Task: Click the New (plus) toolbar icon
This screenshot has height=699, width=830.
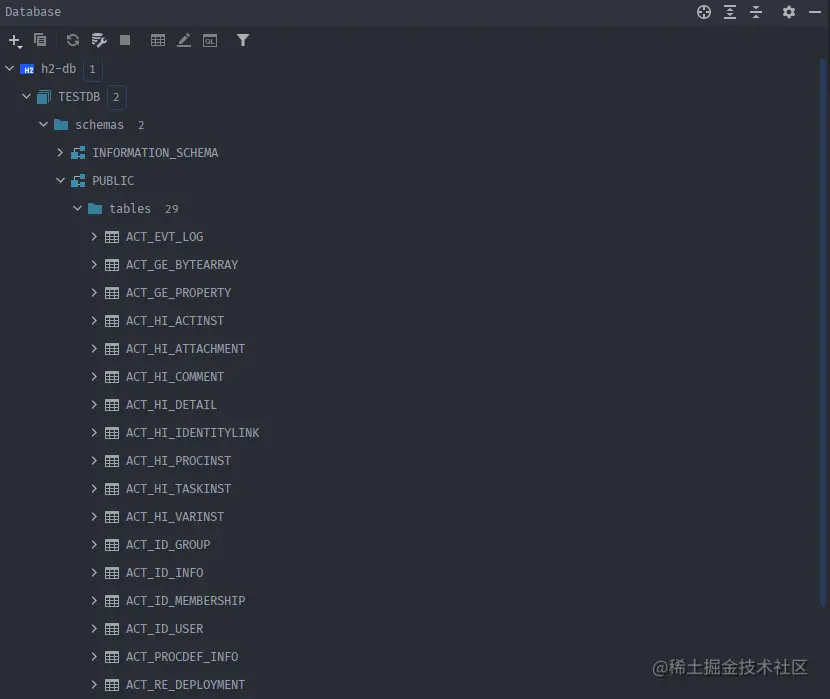Action: point(14,41)
